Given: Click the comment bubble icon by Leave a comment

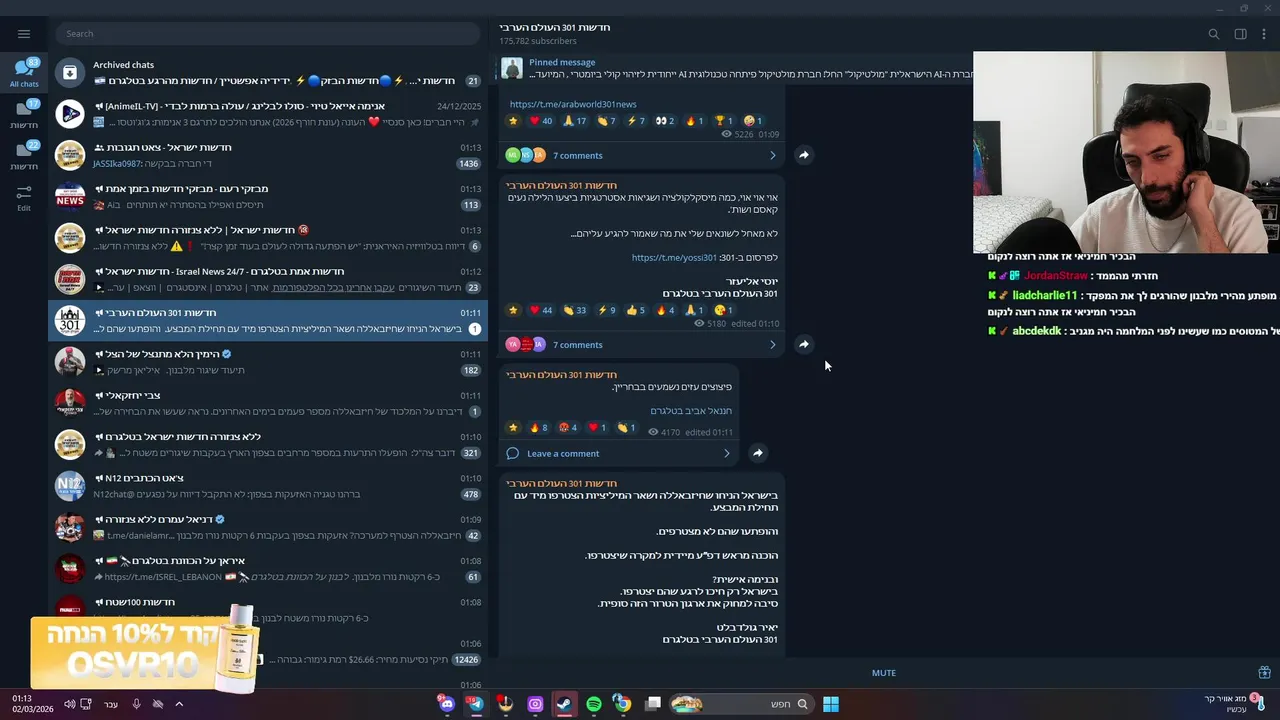Looking at the screenshot, I should 513,453.
